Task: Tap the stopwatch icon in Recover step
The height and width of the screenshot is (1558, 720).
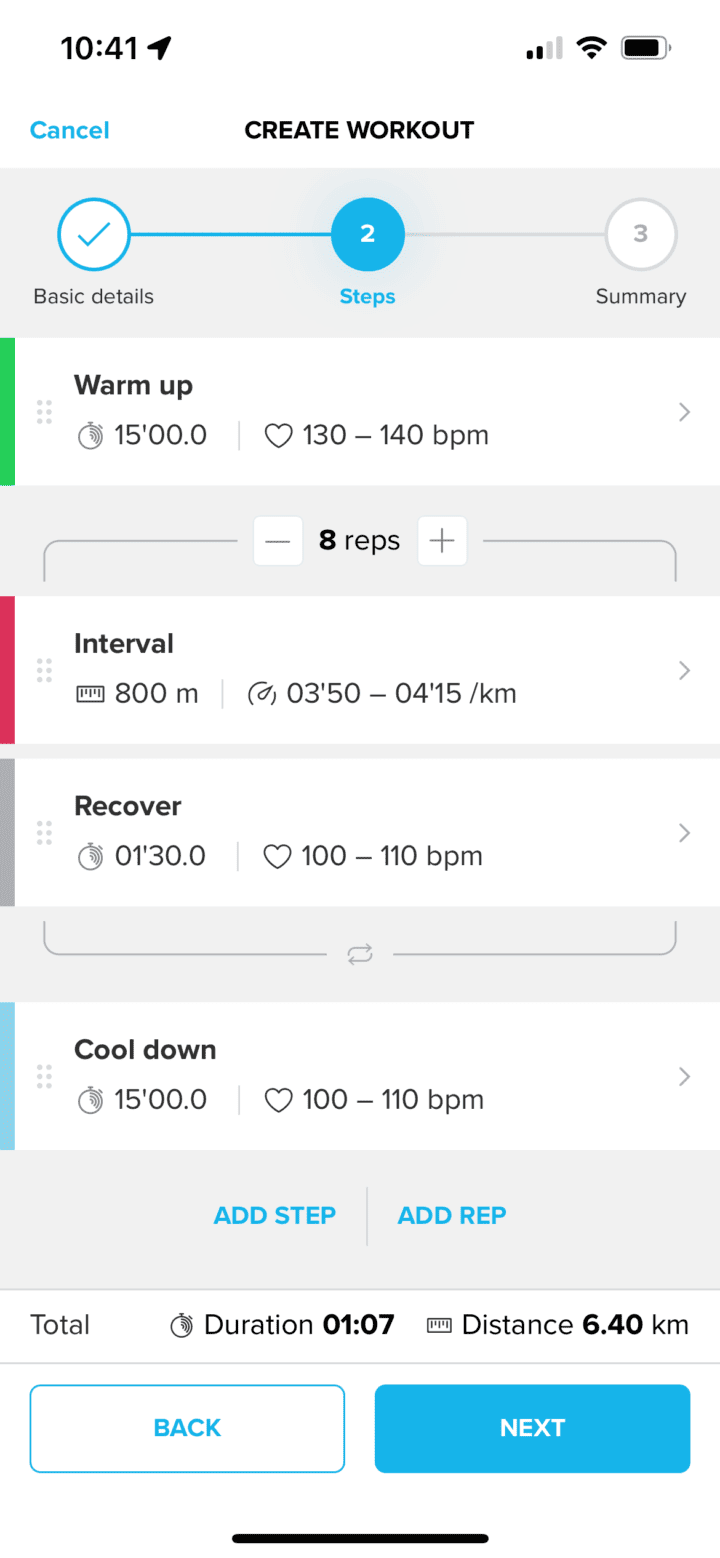Action: [90, 856]
